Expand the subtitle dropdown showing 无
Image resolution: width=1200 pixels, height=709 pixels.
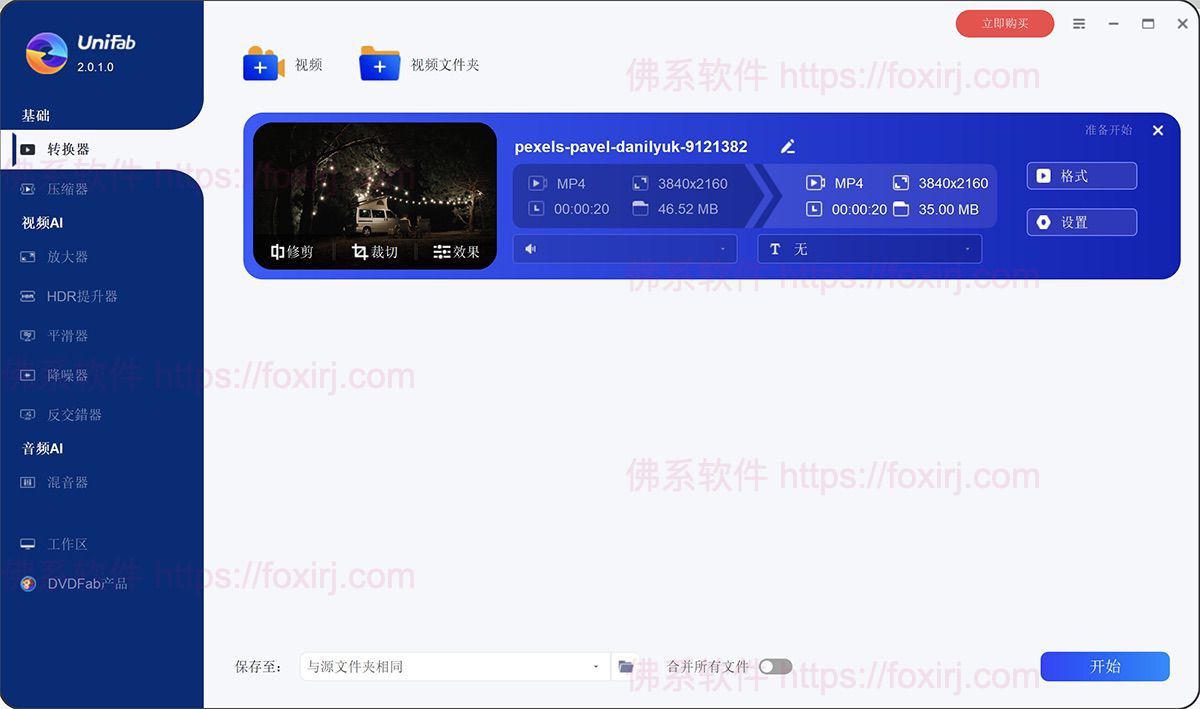click(x=966, y=248)
